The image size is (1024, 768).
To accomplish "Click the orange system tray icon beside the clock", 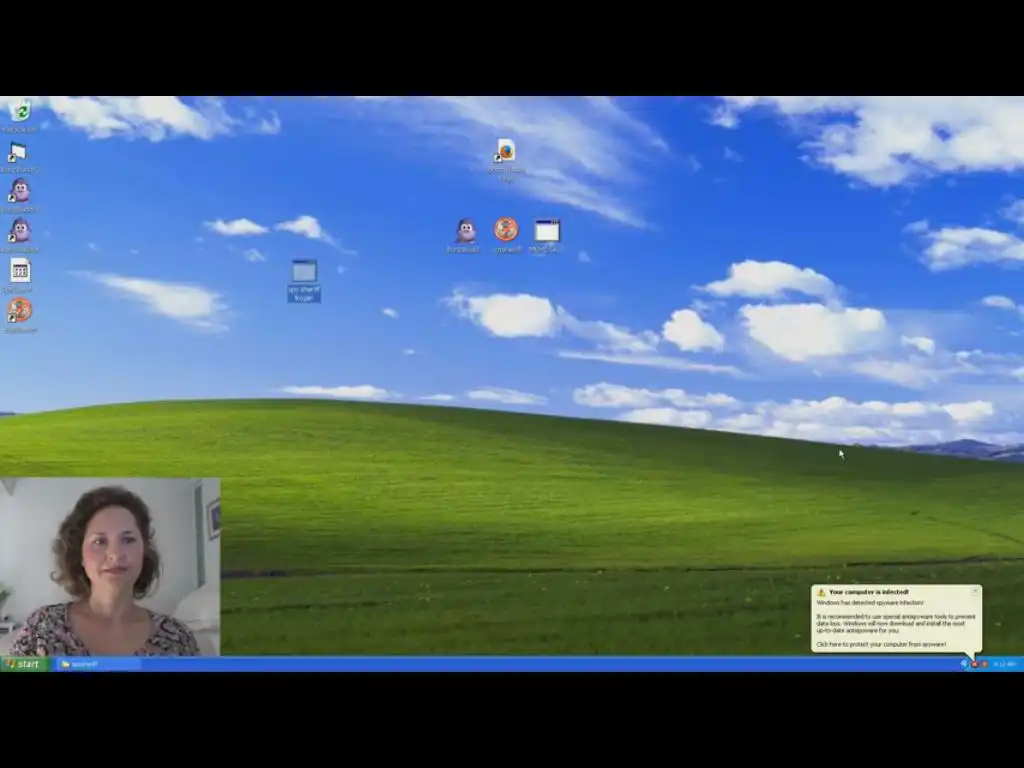I will (984, 664).
